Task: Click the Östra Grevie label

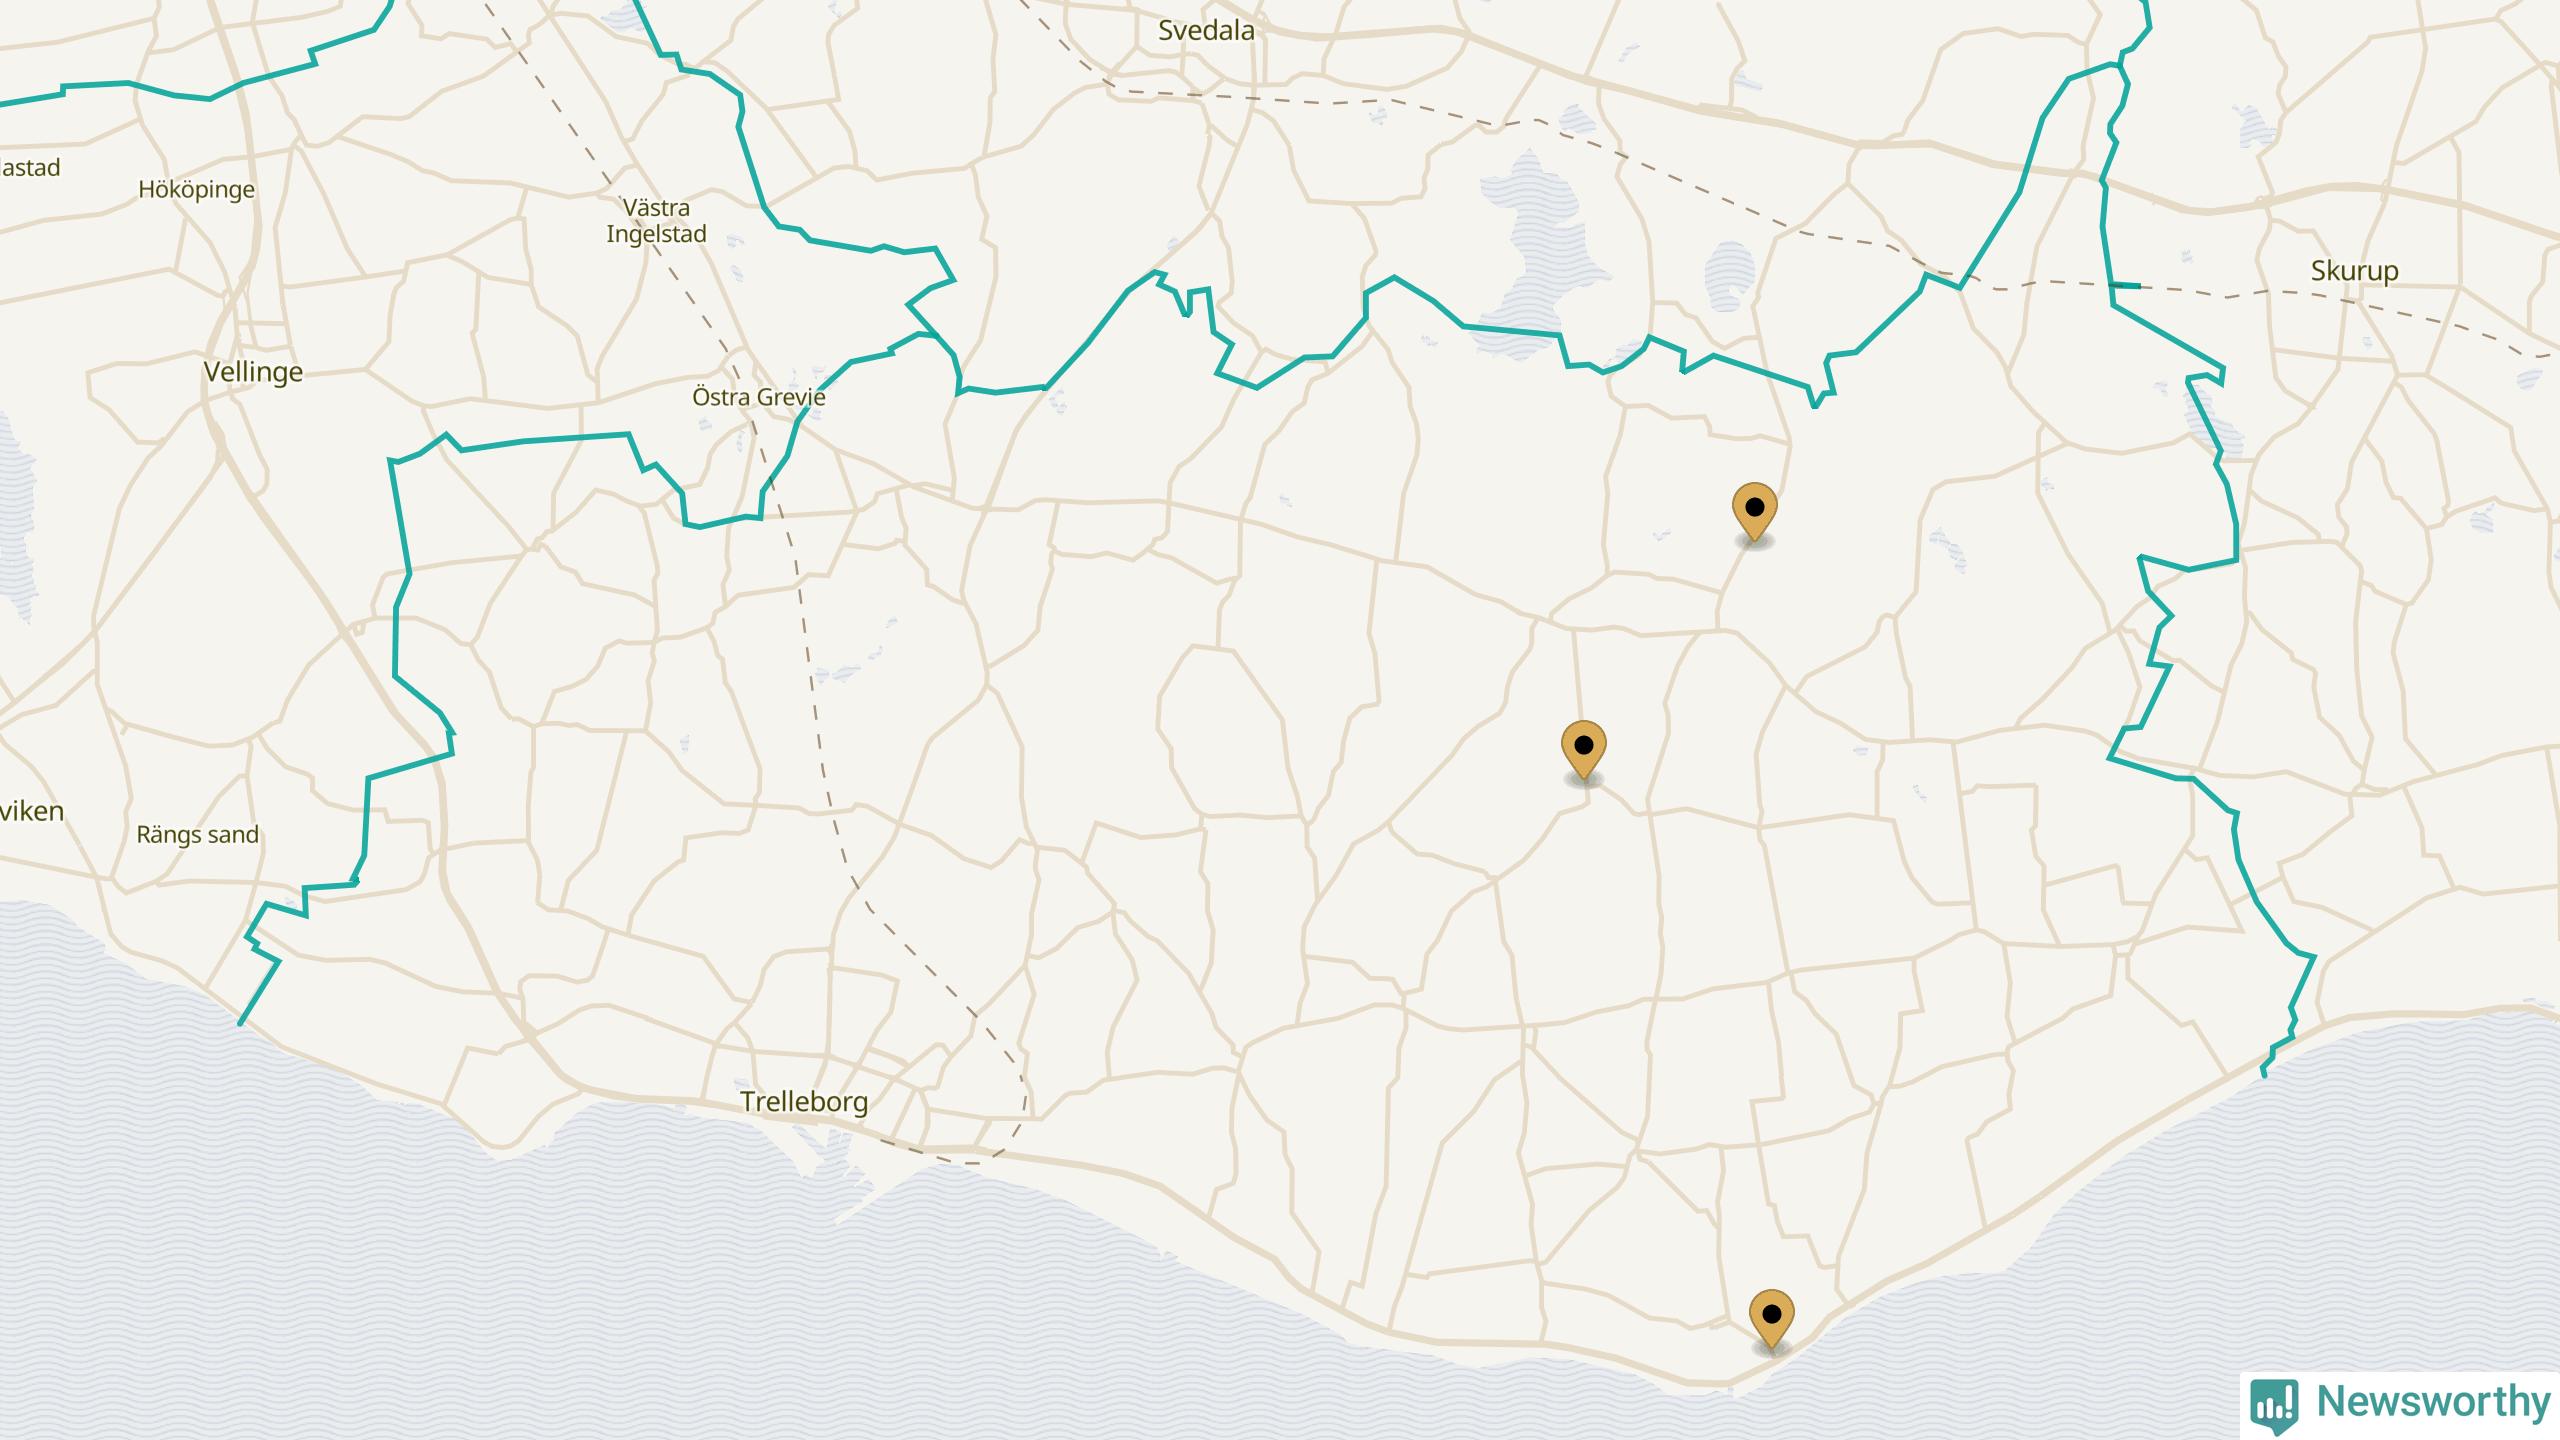Action: click(759, 397)
